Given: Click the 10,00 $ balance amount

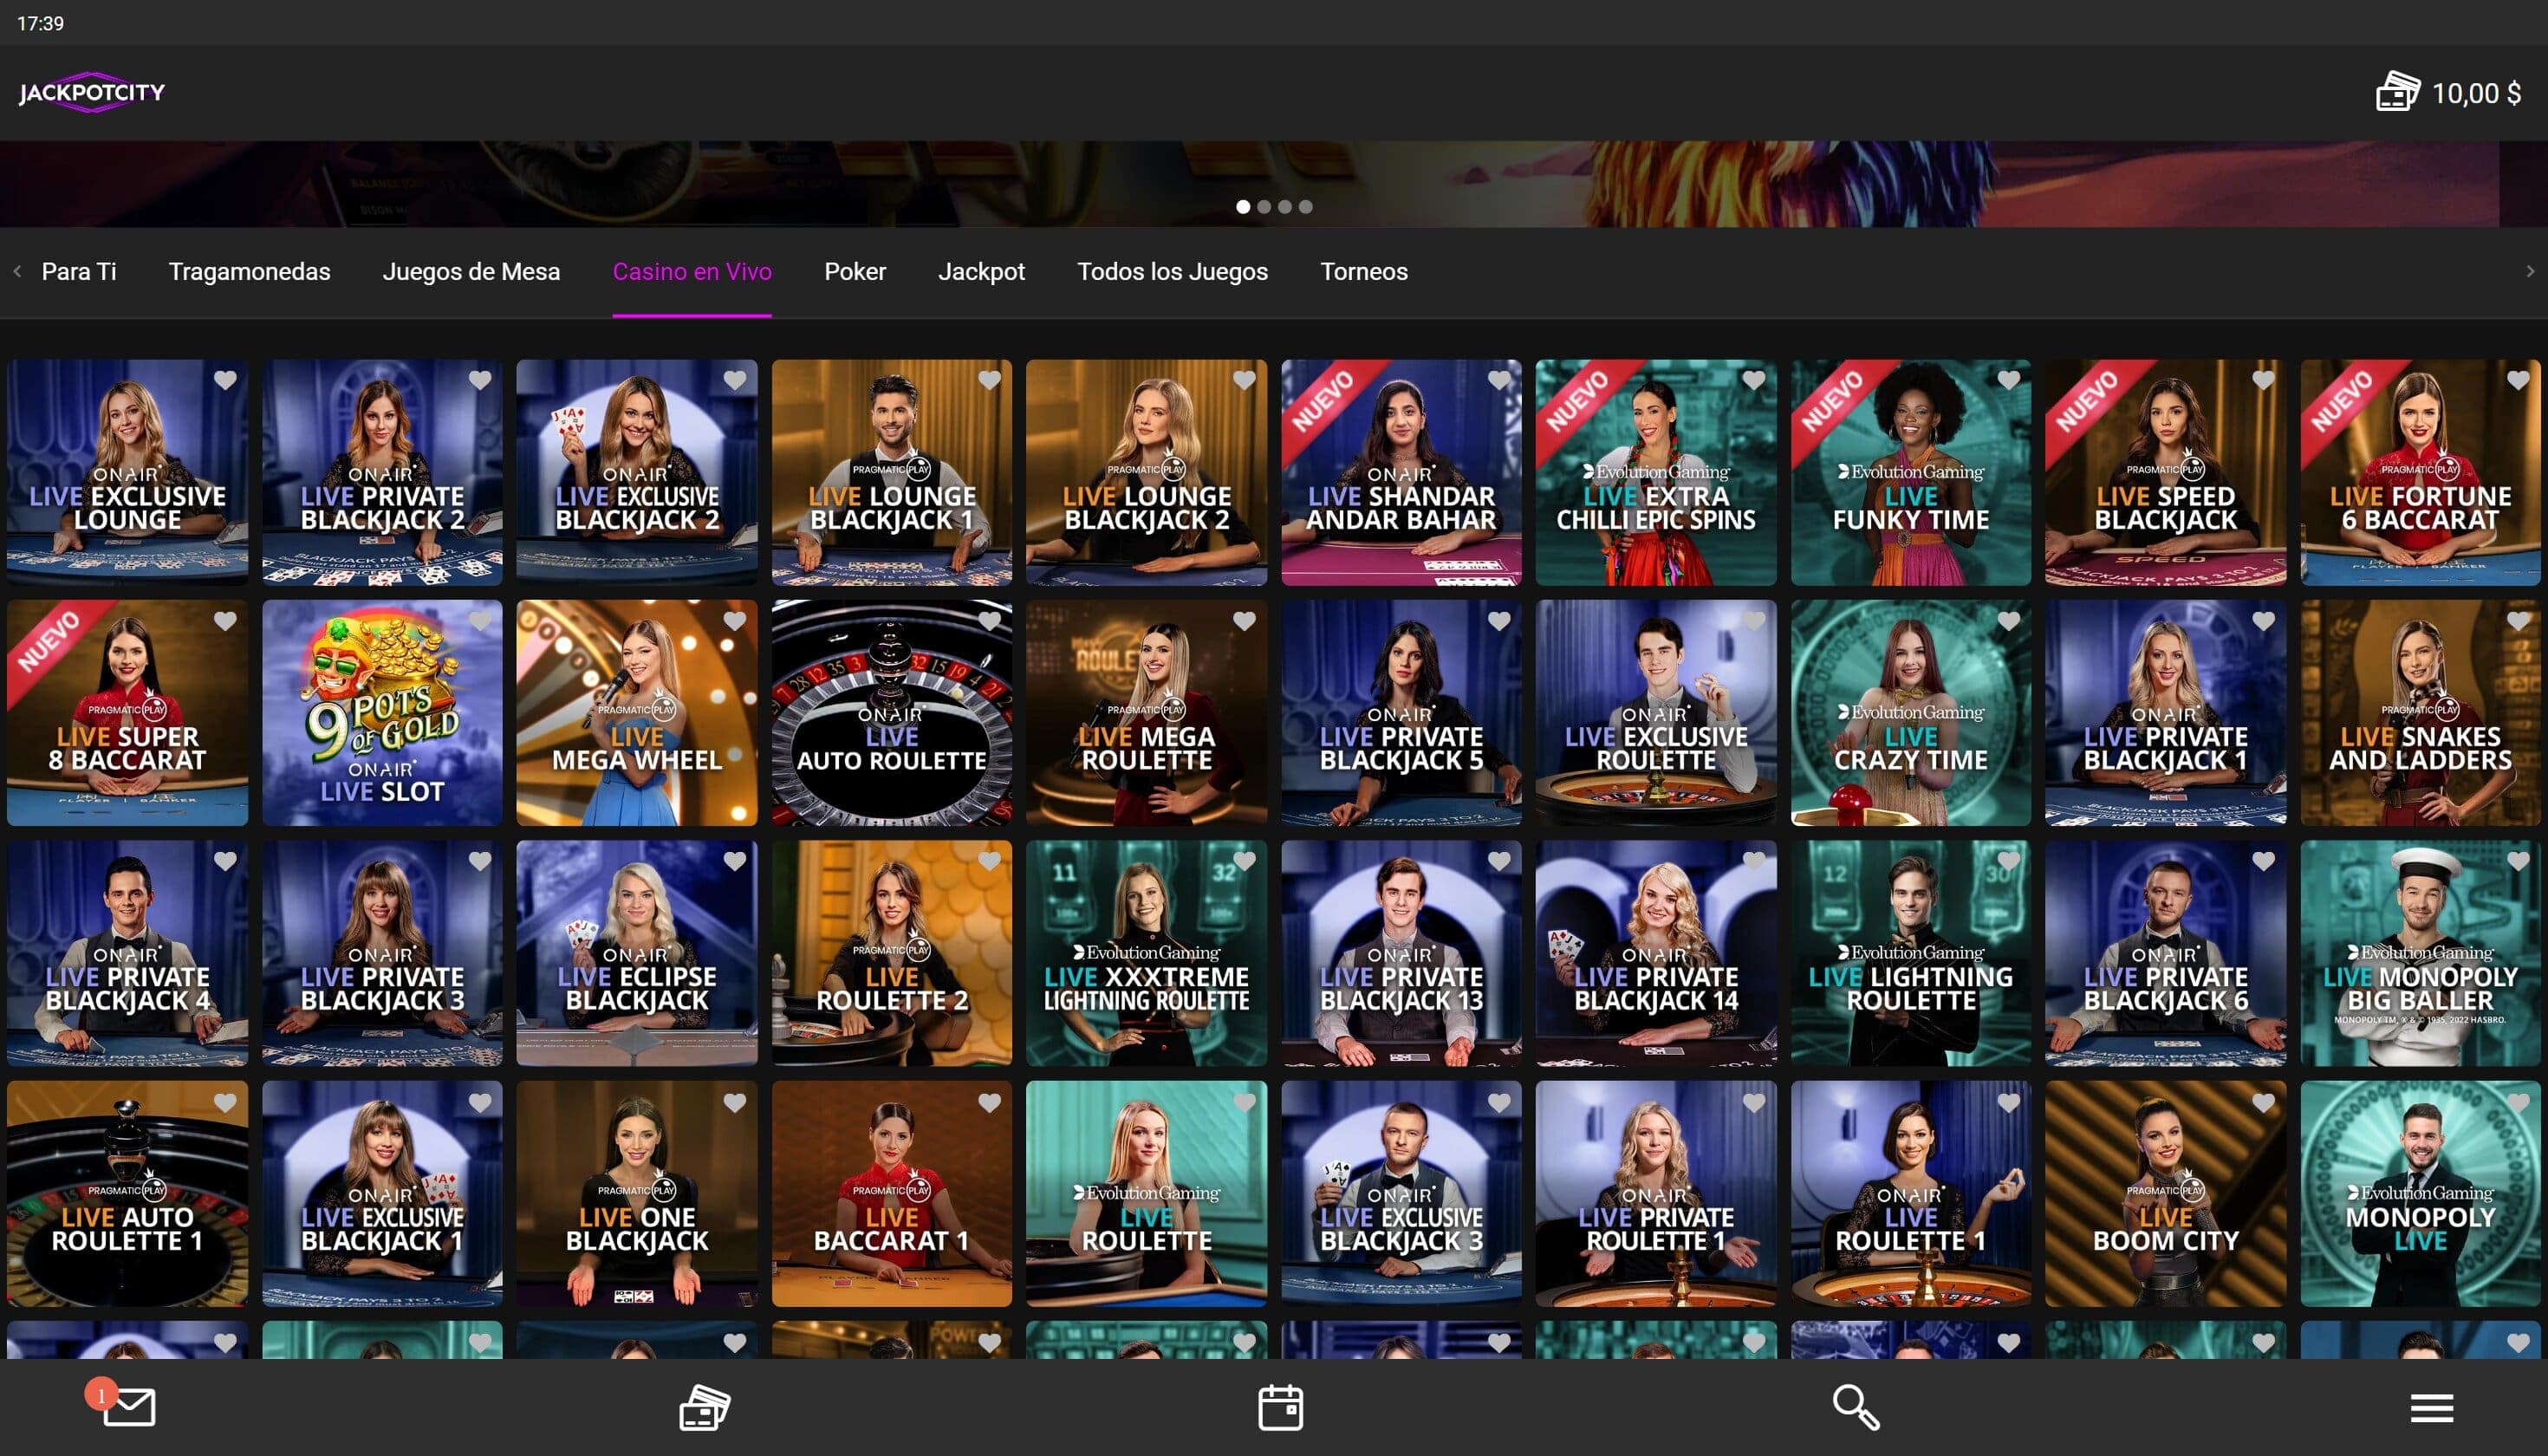Looking at the screenshot, I should (x=2476, y=93).
